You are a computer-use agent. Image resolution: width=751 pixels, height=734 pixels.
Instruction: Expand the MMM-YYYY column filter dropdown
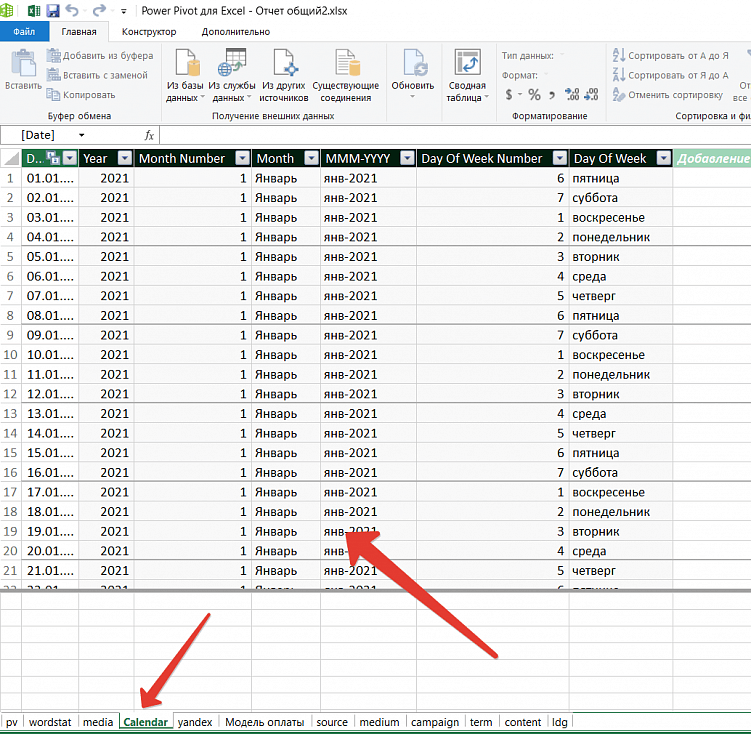pos(407,158)
